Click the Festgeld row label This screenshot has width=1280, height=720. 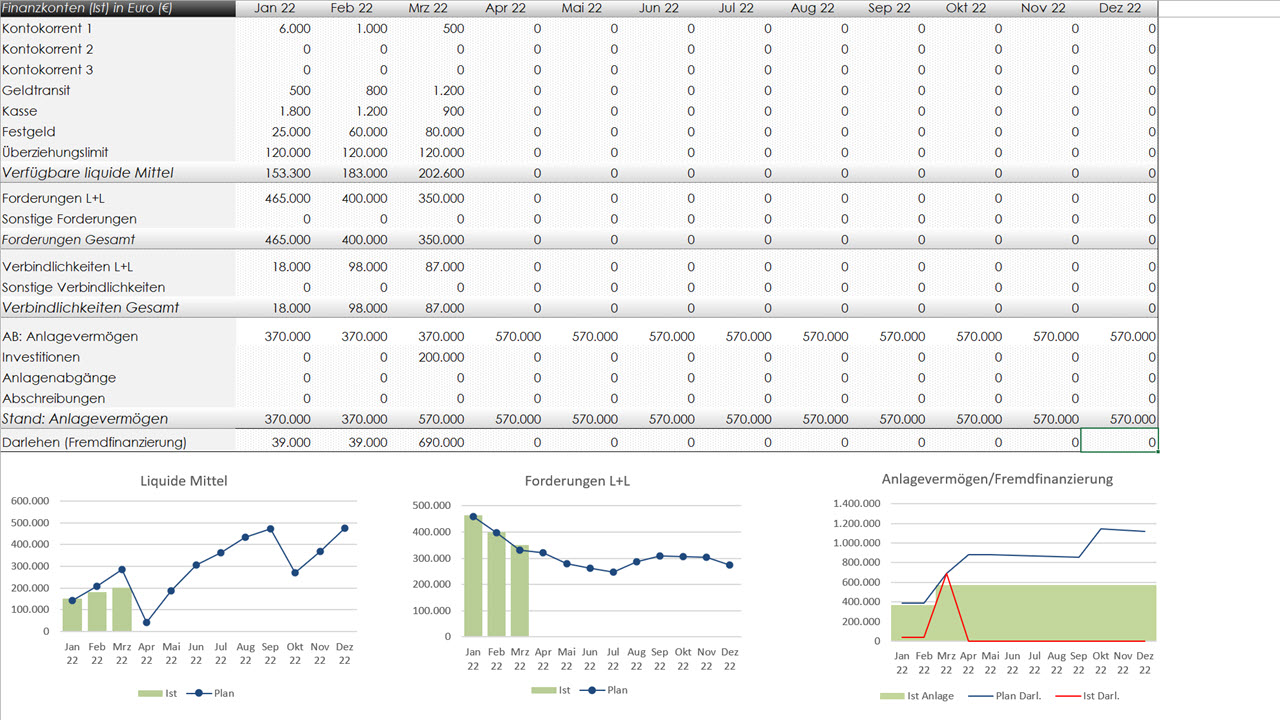click(x=30, y=132)
